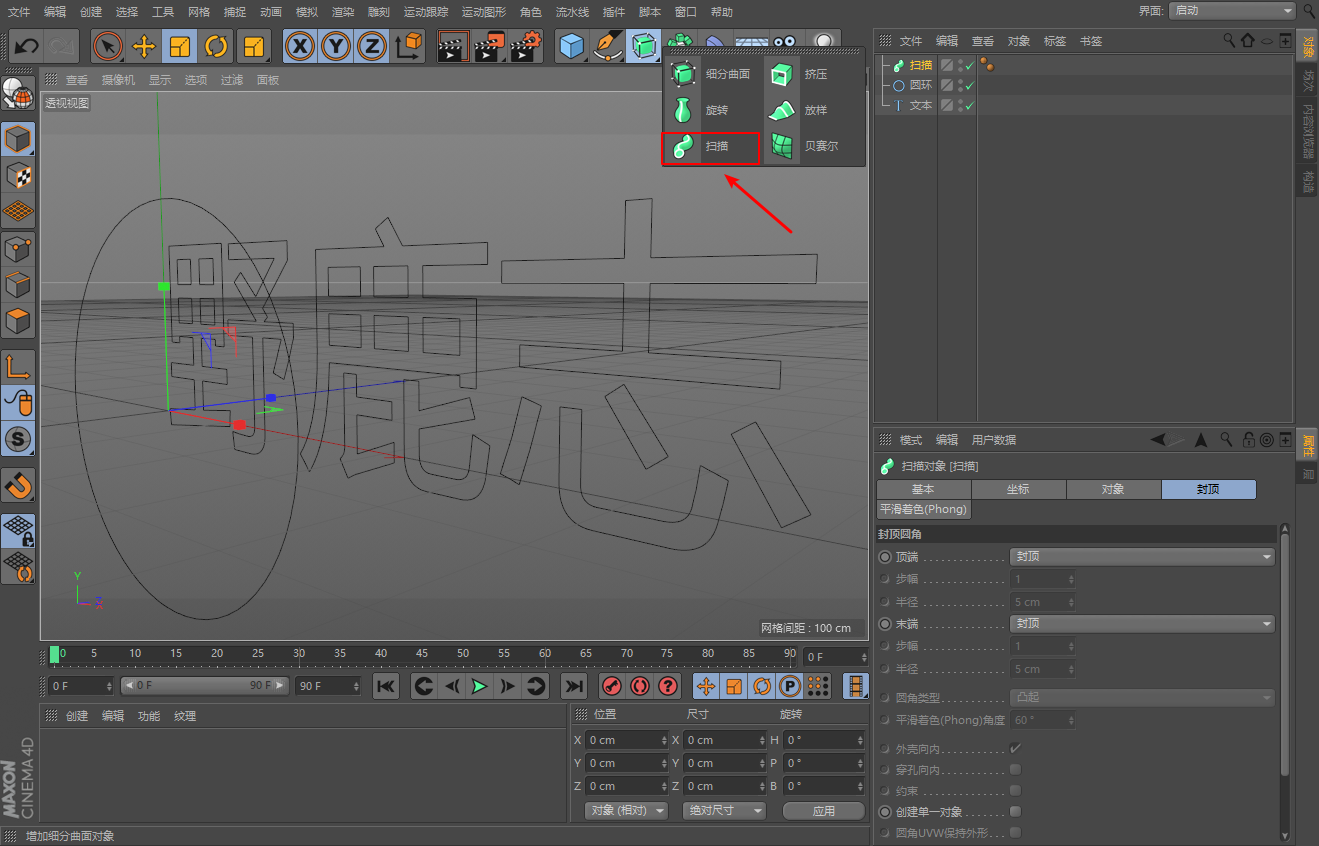Open the 渲染 menu
The image size is (1319, 846).
point(343,12)
